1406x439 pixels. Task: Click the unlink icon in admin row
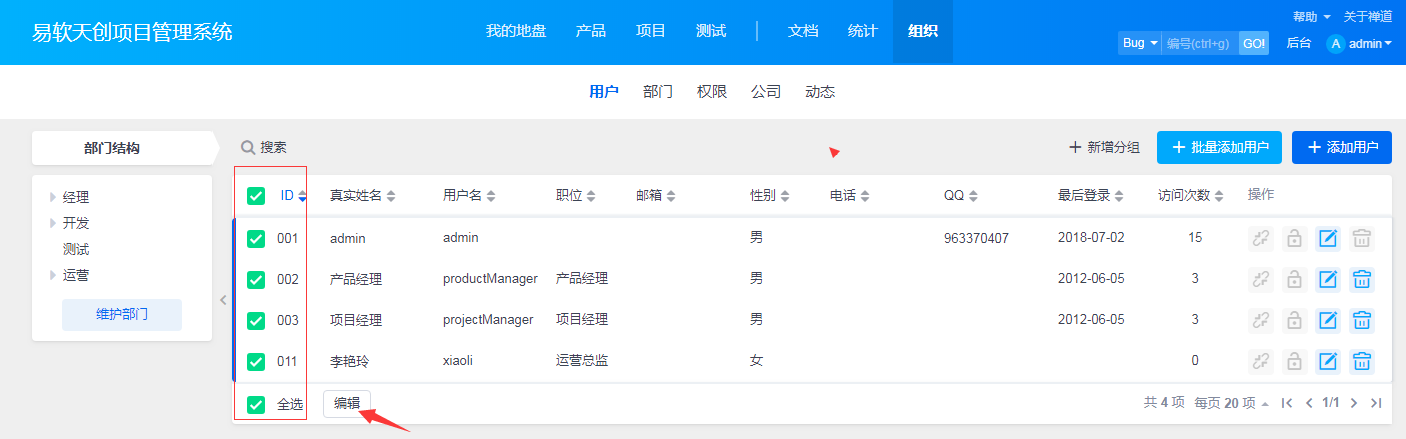pos(1261,238)
